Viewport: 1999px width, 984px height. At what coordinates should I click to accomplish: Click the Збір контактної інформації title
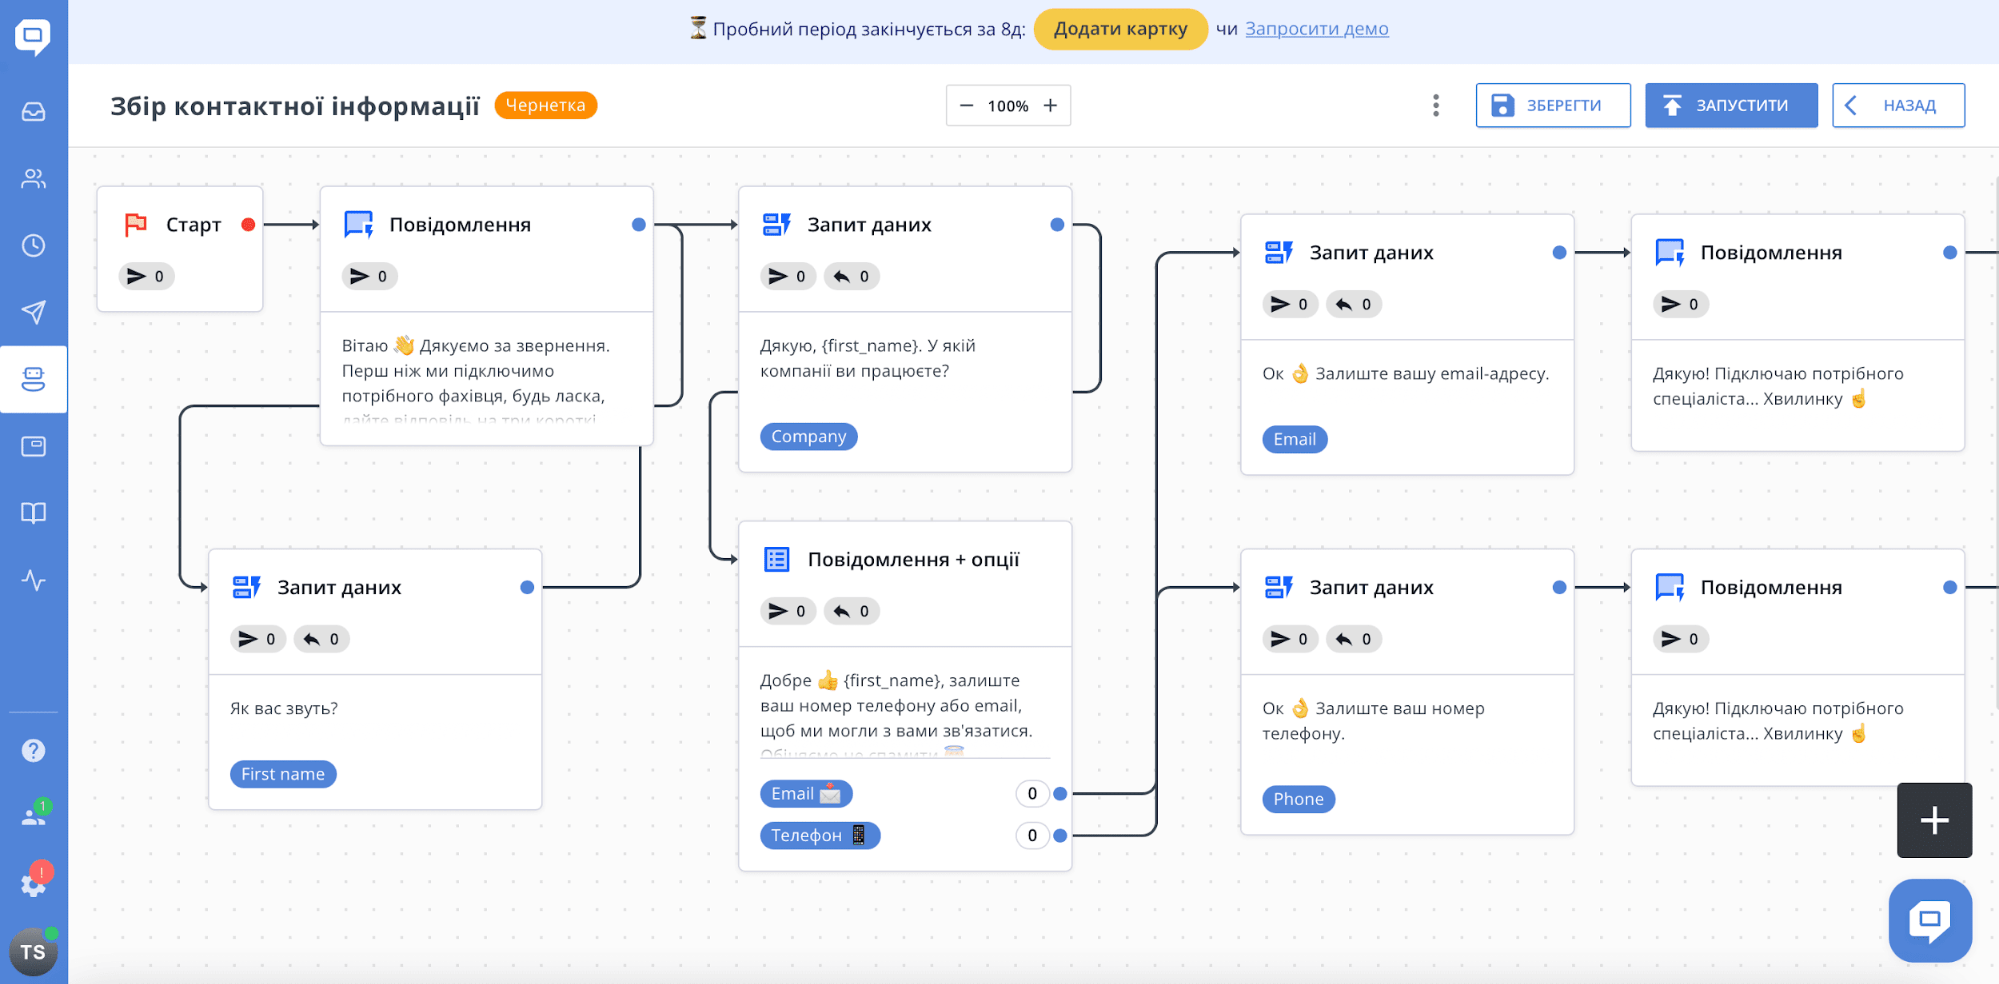pos(295,106)
